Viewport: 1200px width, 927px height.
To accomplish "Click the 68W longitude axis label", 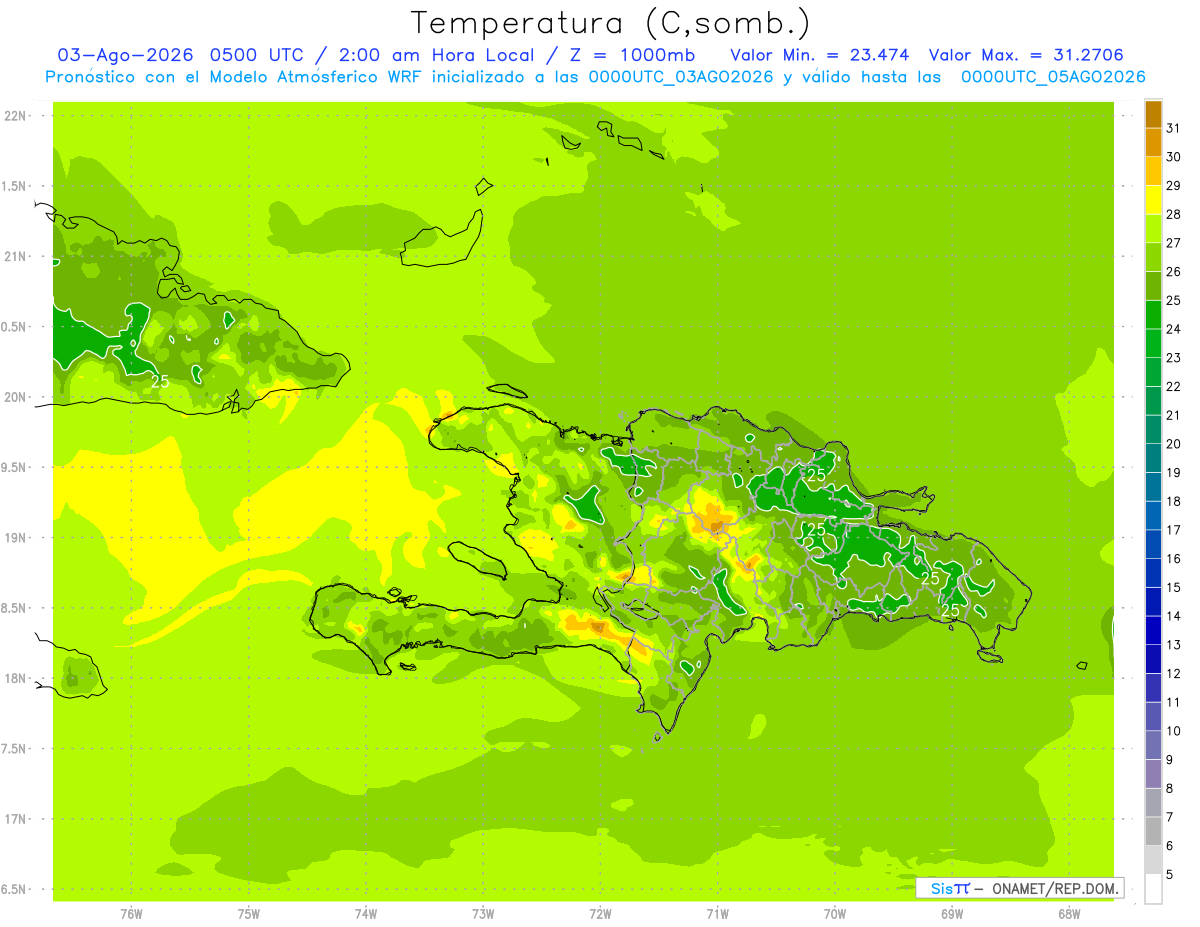I will [x=1069, y=914].
